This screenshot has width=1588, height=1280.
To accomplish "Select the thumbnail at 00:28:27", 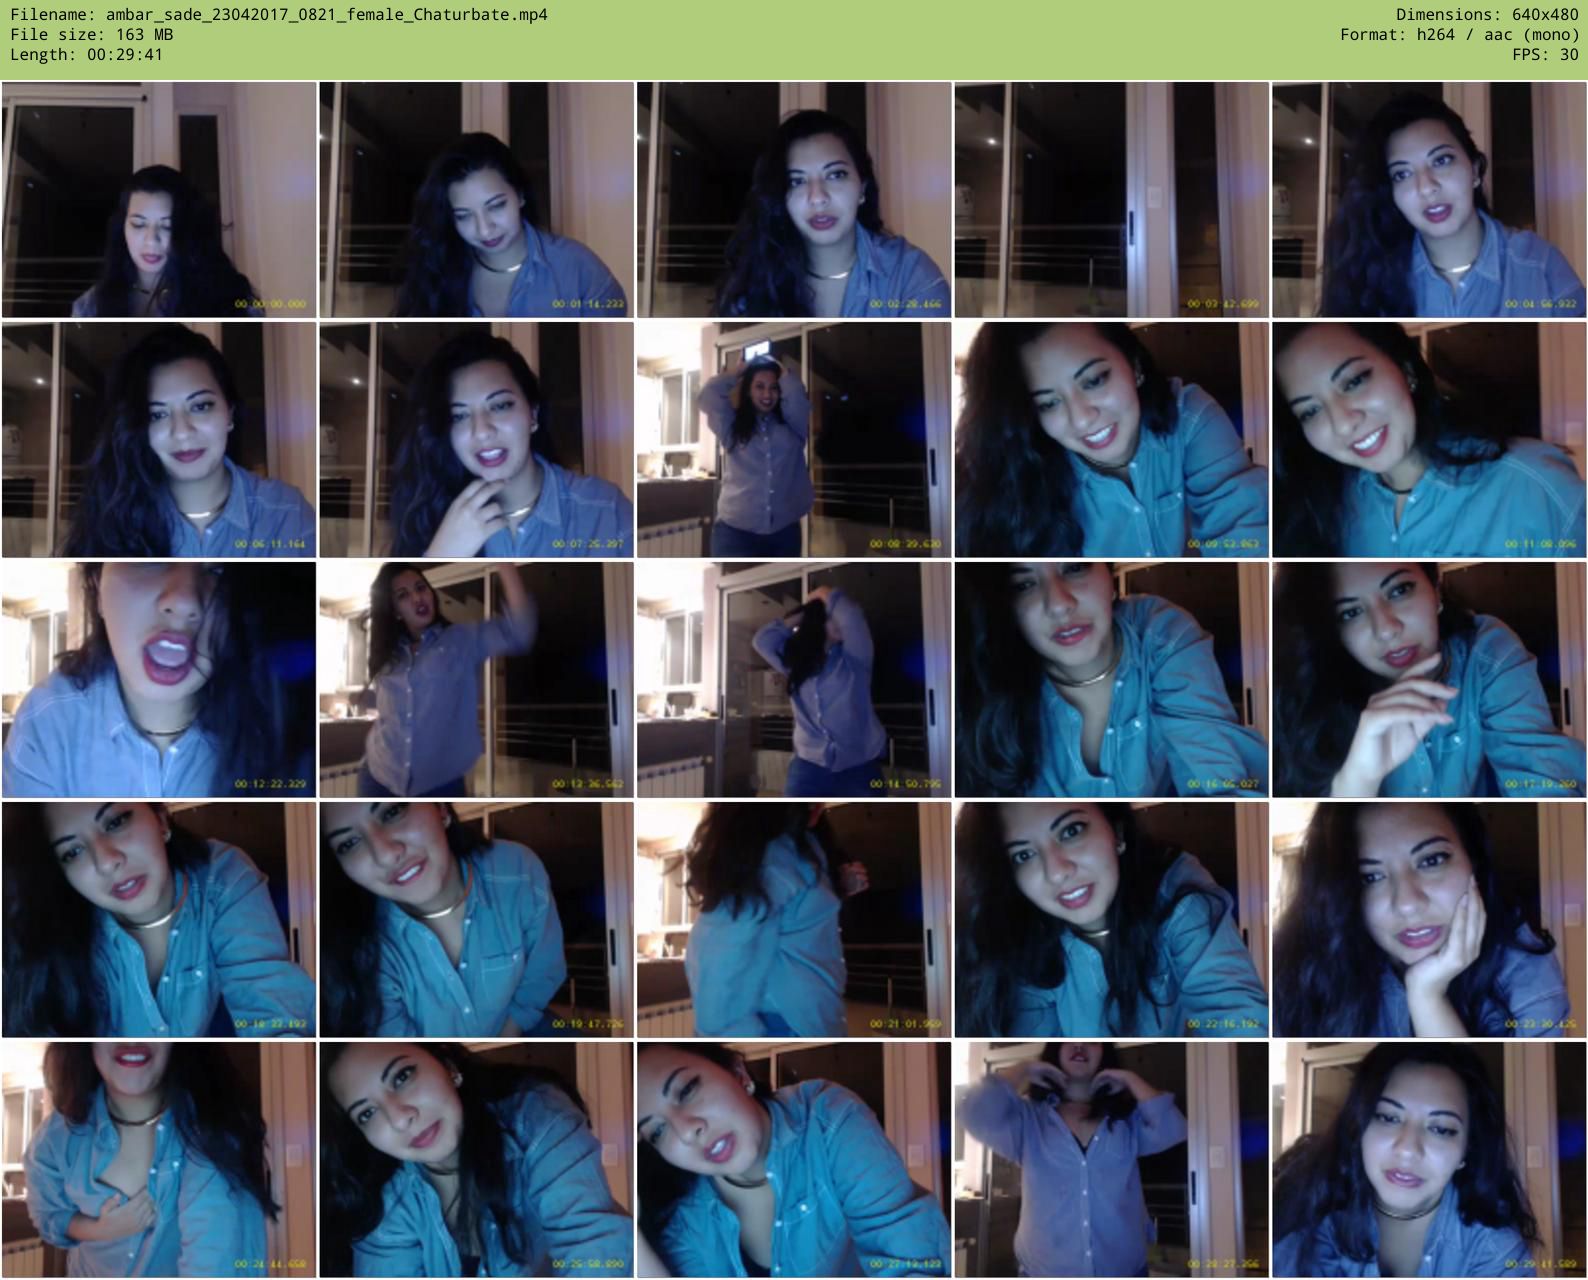I will pyautogui.click(x=1111, y=1160).
